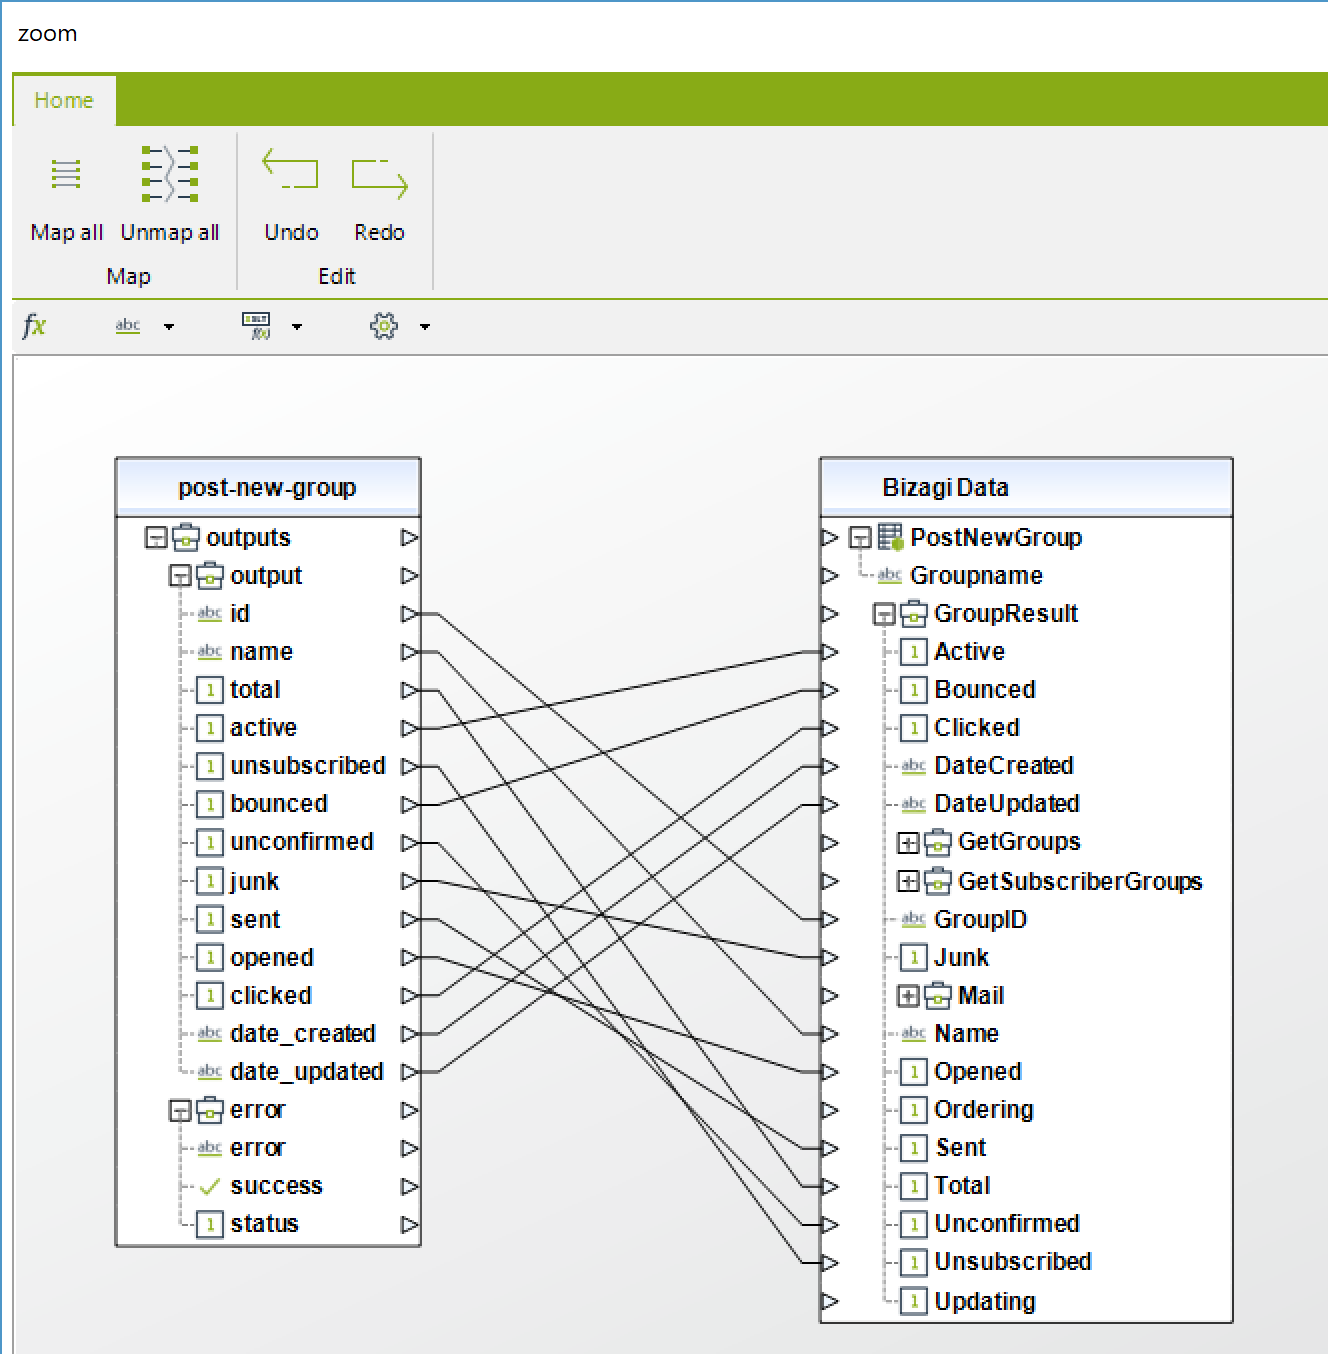This screenshot has width=1328, height=1354.
Task: Click the id output connector arrow
Action: pos(409,614)
